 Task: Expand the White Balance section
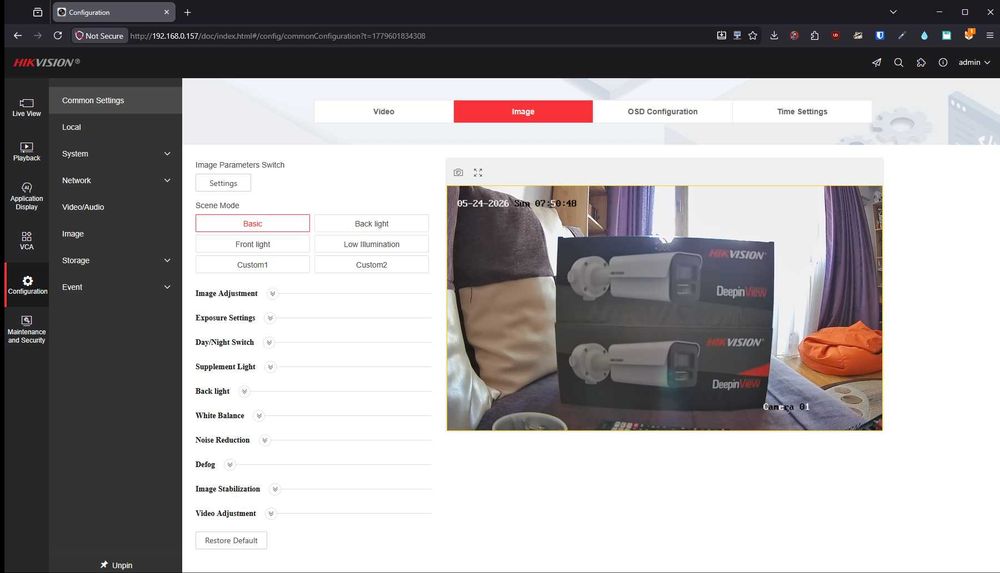coord(259,415)
